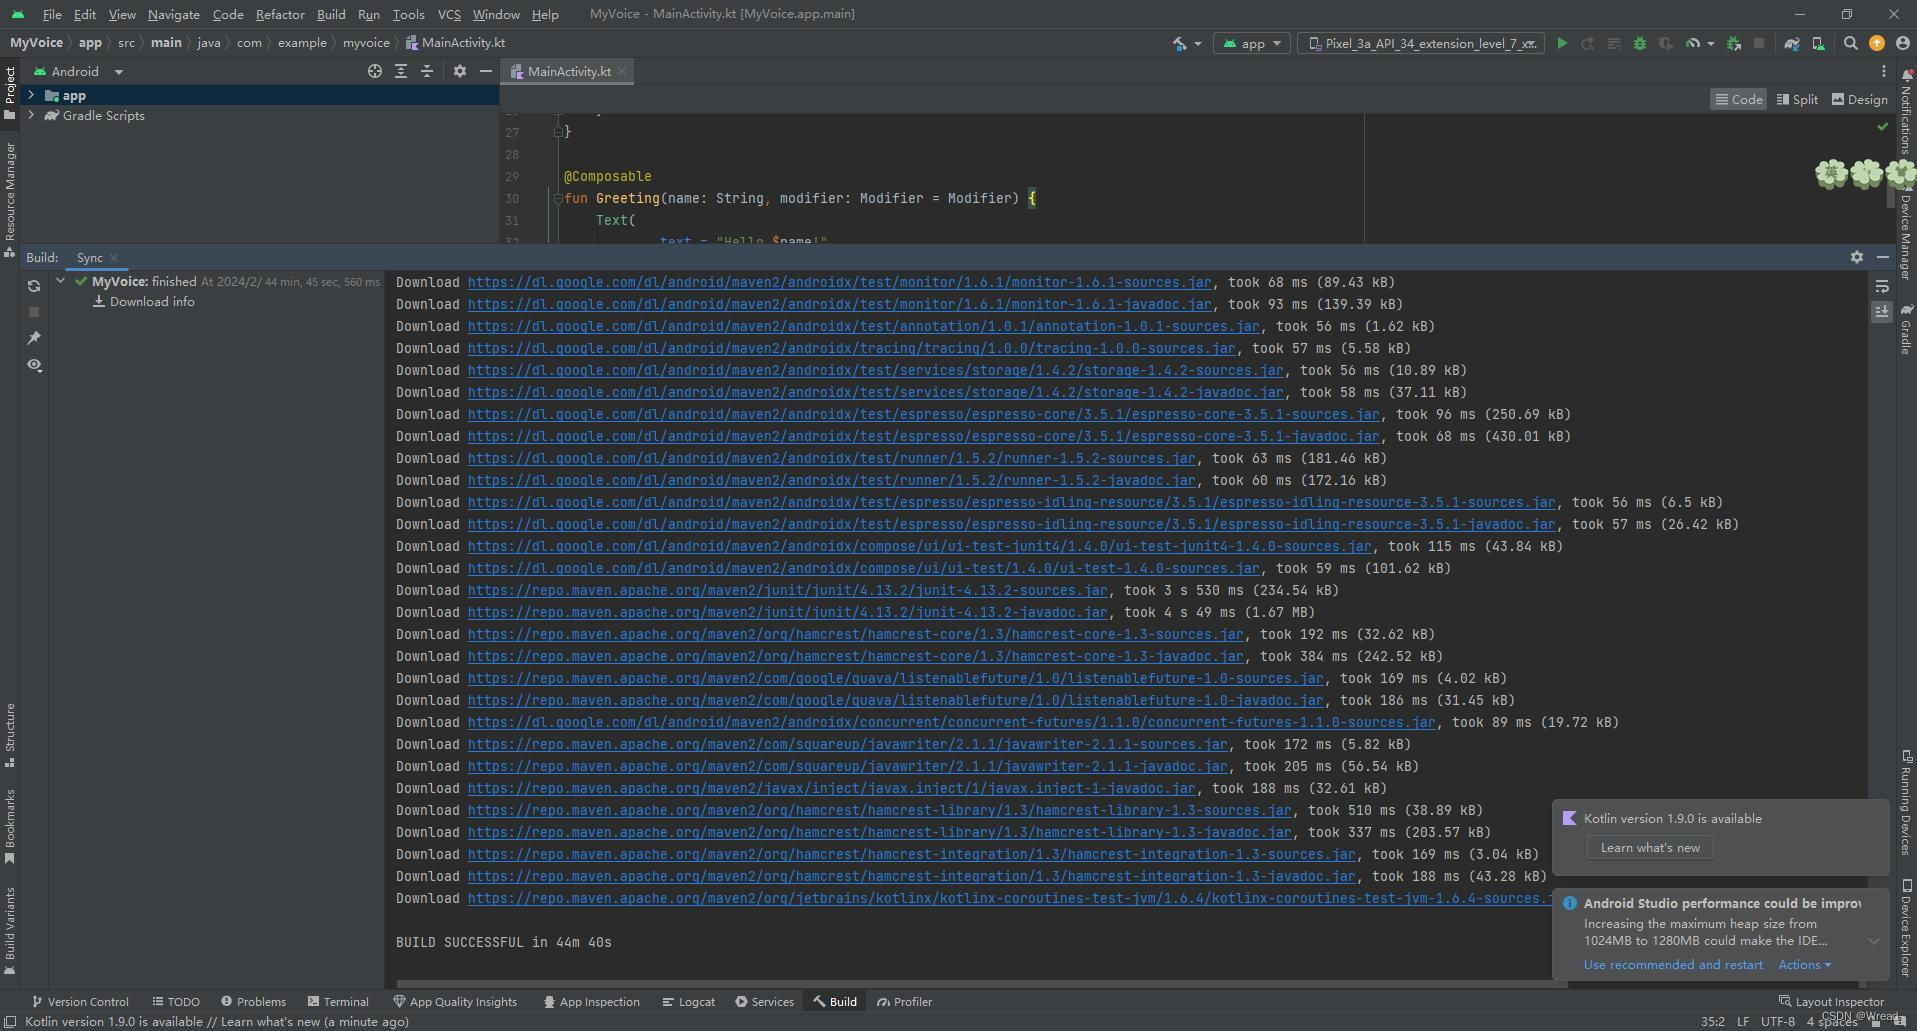Open Device Manager phone icon in toolbar
1917x1031 pixels.
coord(1818,43)
